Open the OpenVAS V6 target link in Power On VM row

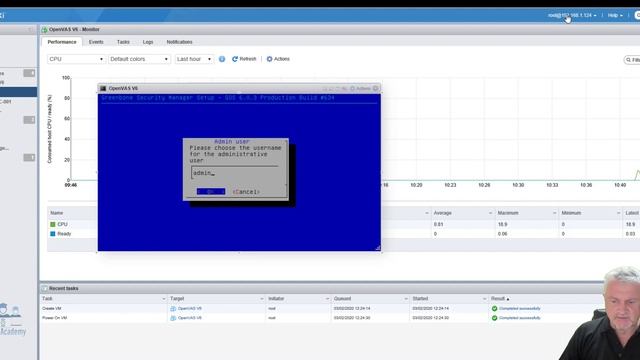point(190,318)
